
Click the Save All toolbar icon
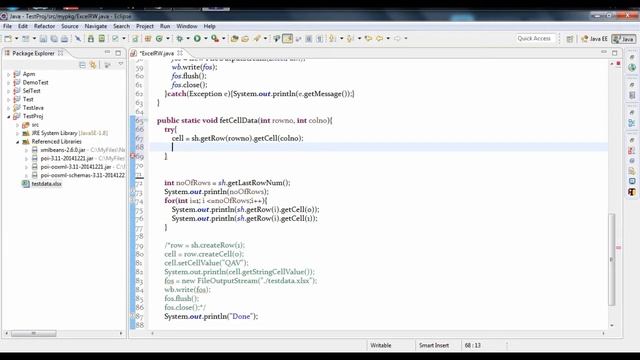[x=54, y=38]
